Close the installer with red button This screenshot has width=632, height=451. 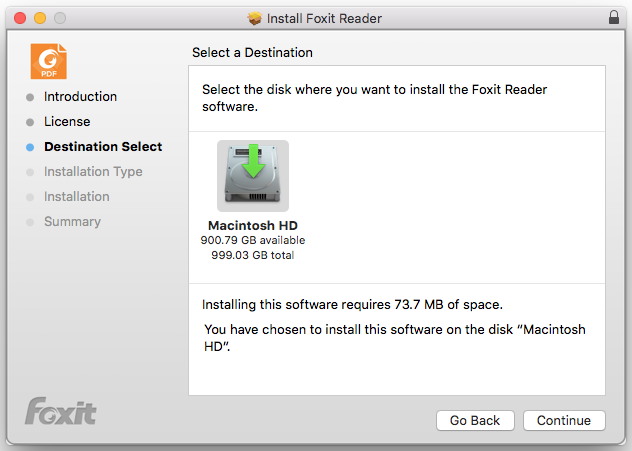20,18
